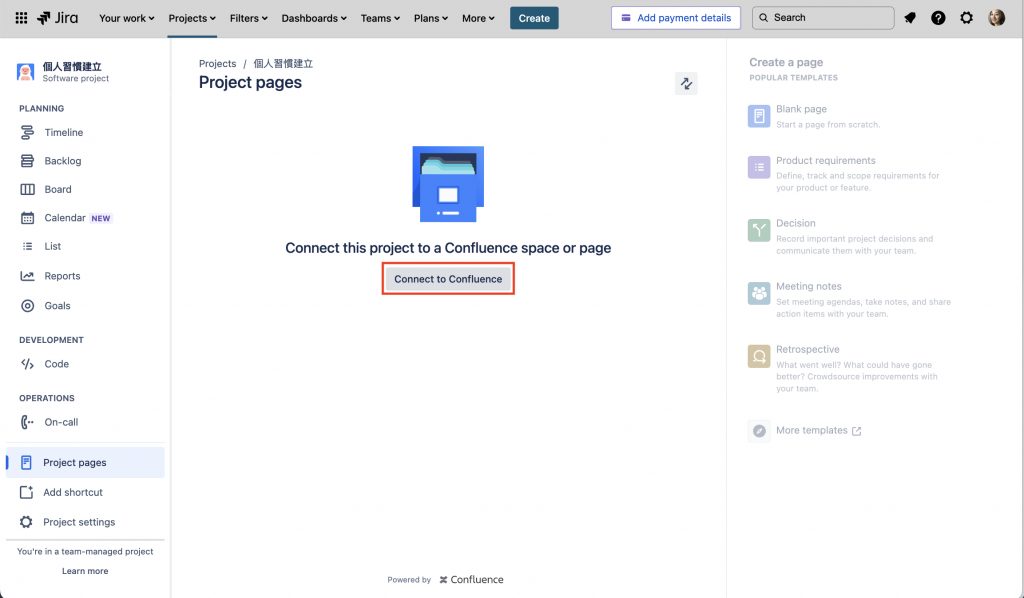Click the List icon in sidebar
Image resolution: width=1024 pixels, height=598 pixels.
(x=27, y=246)
